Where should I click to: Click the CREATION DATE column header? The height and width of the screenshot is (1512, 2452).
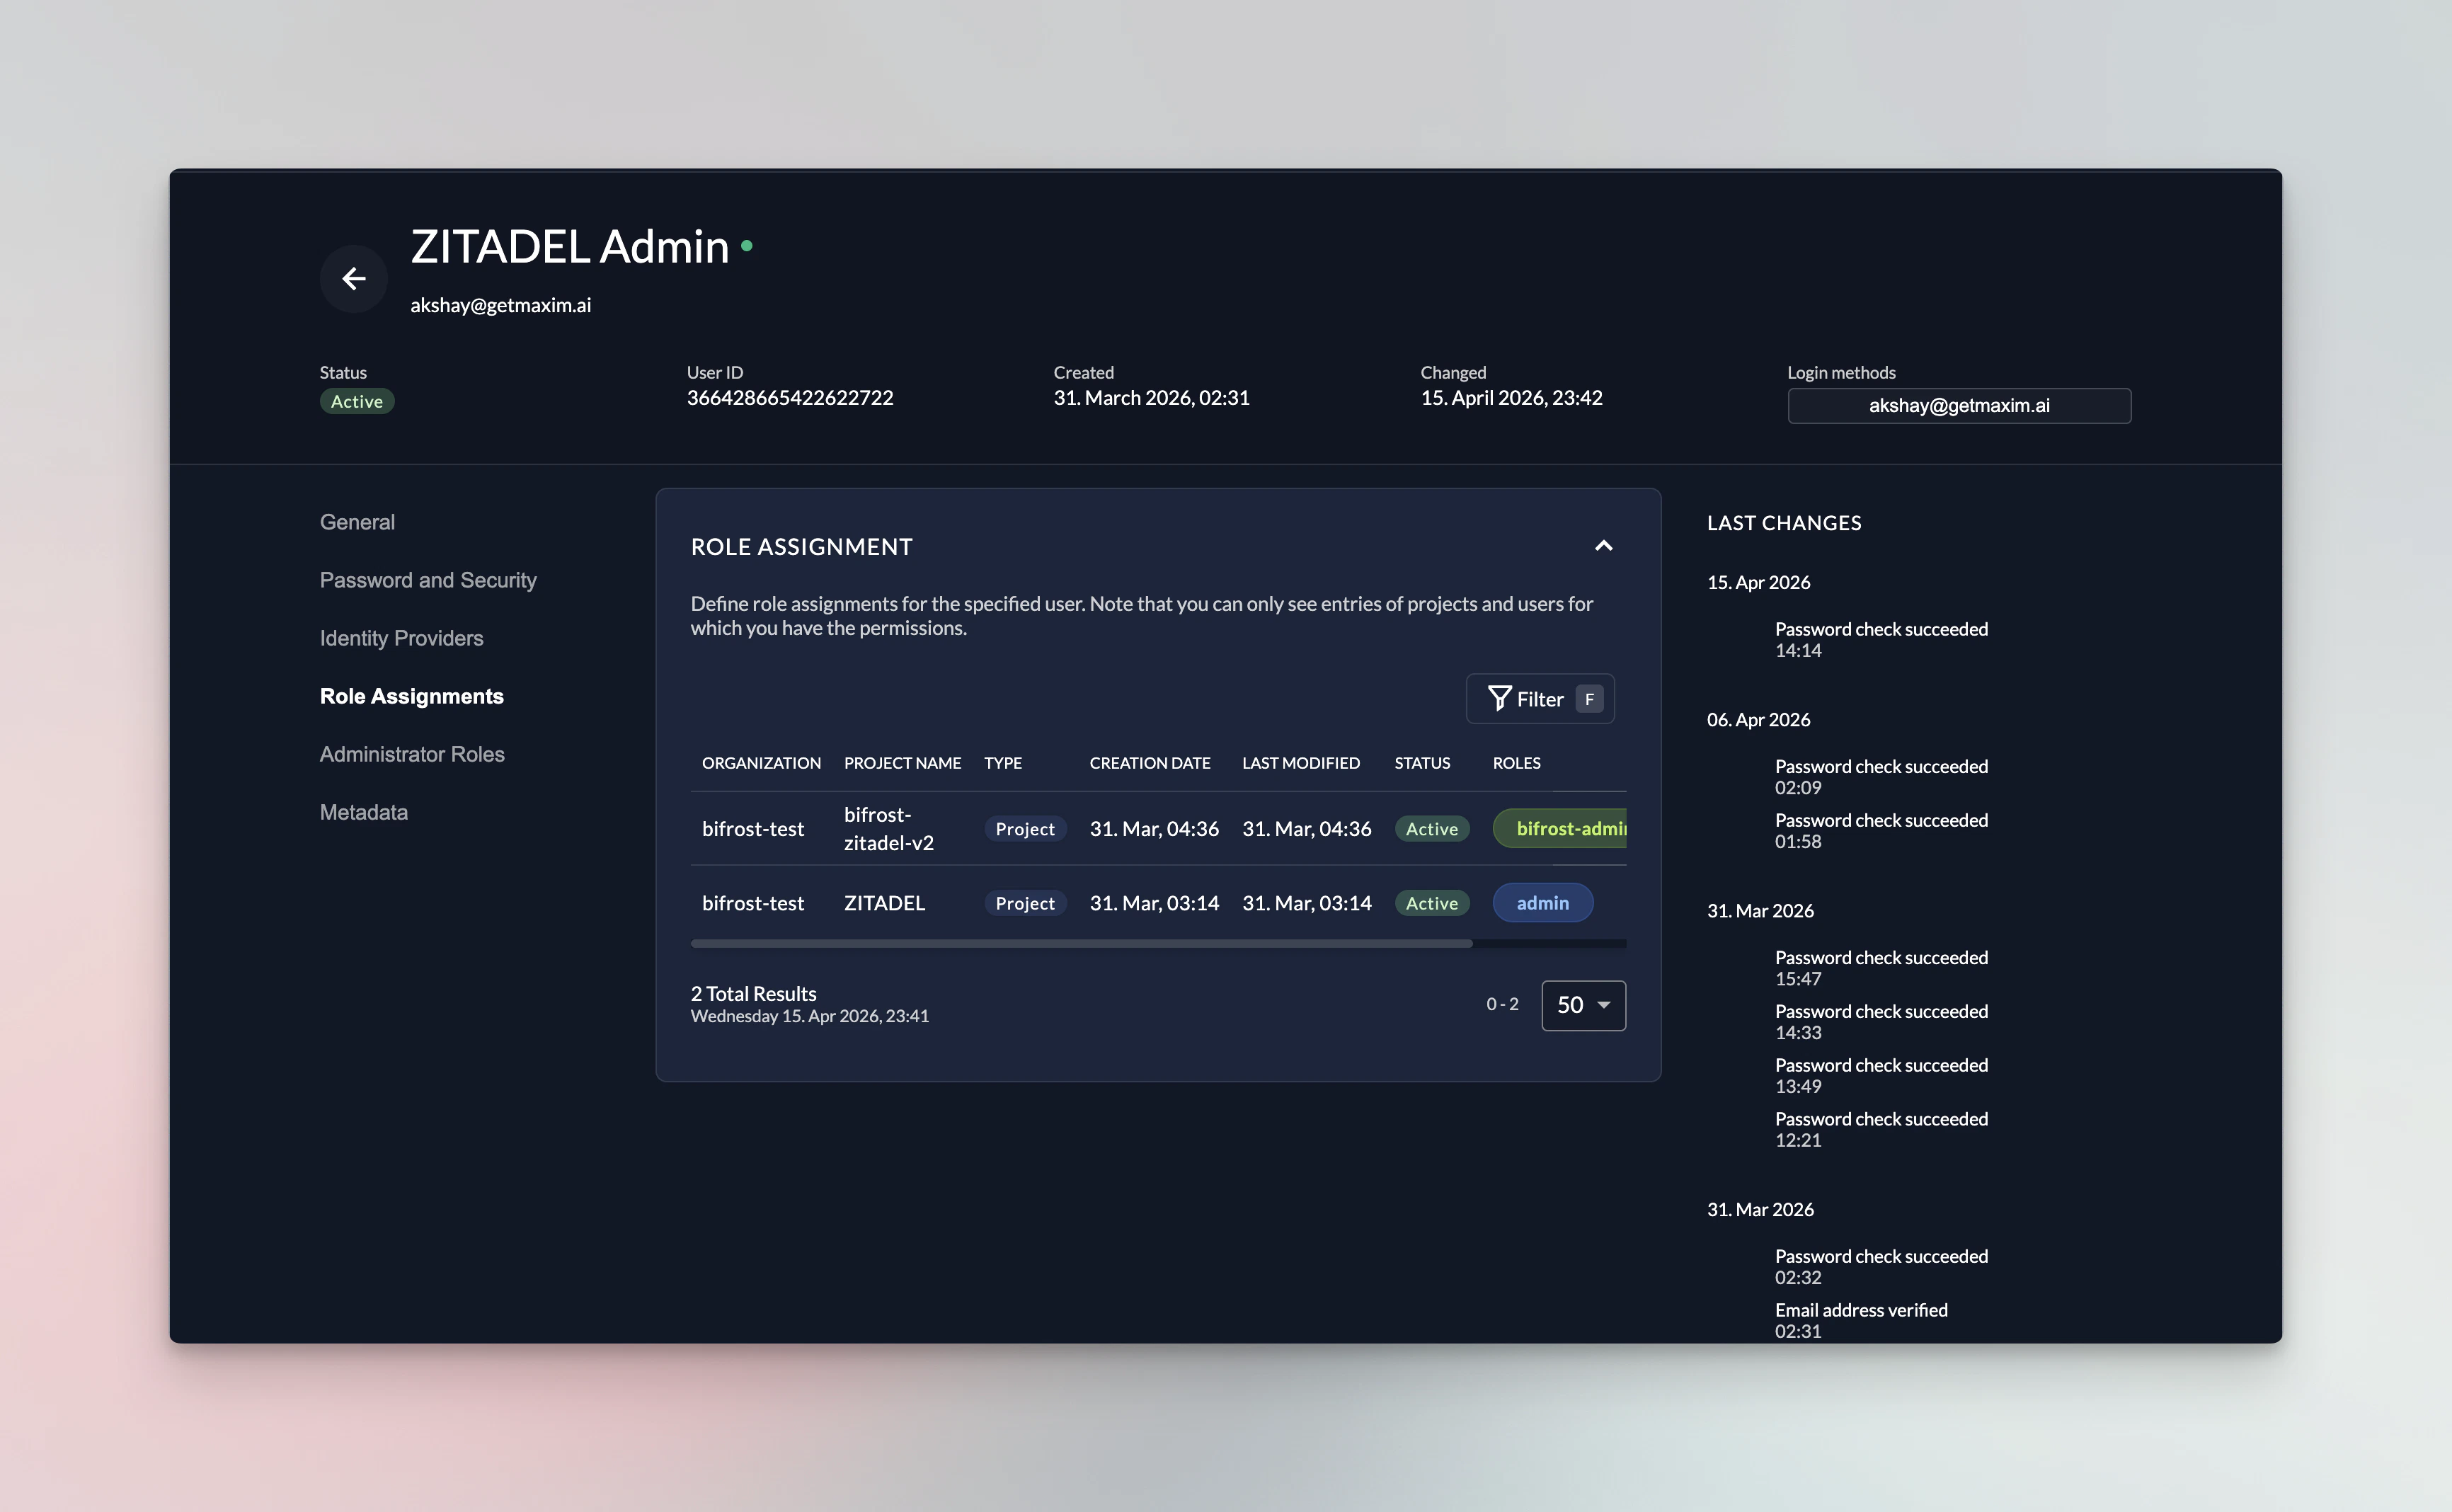tap(1150, 763)
